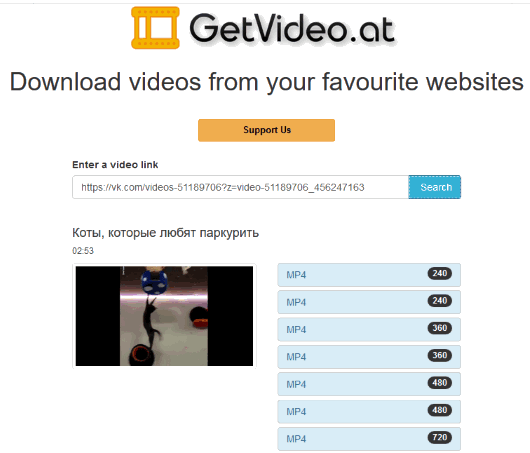Open the cat parkour video thumbnail
530x453 pixels.
pyautogui.click(x=164, y=316)
